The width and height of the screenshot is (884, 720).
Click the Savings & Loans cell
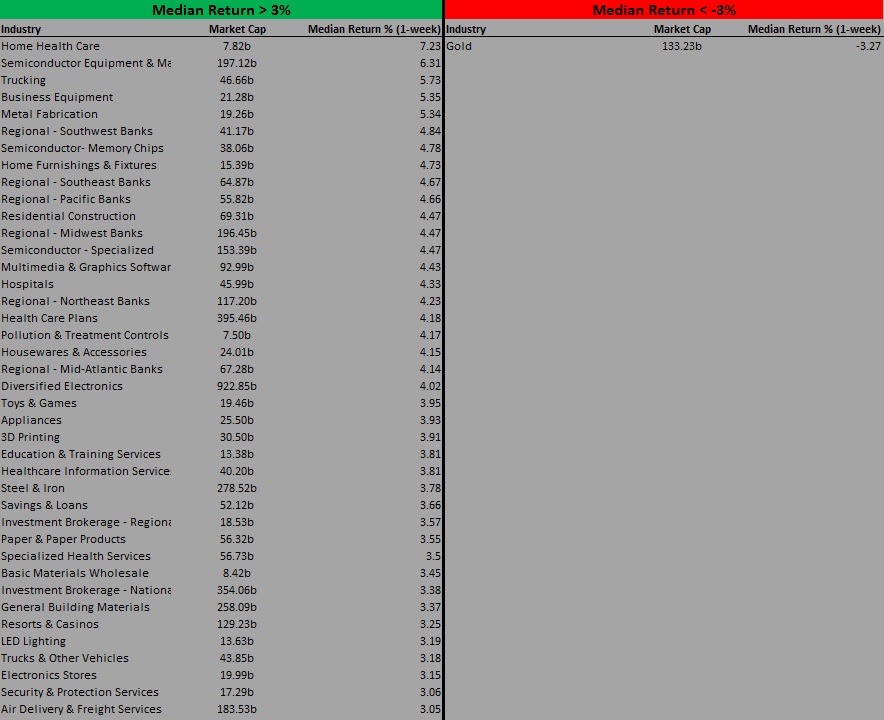coord(45,505)
